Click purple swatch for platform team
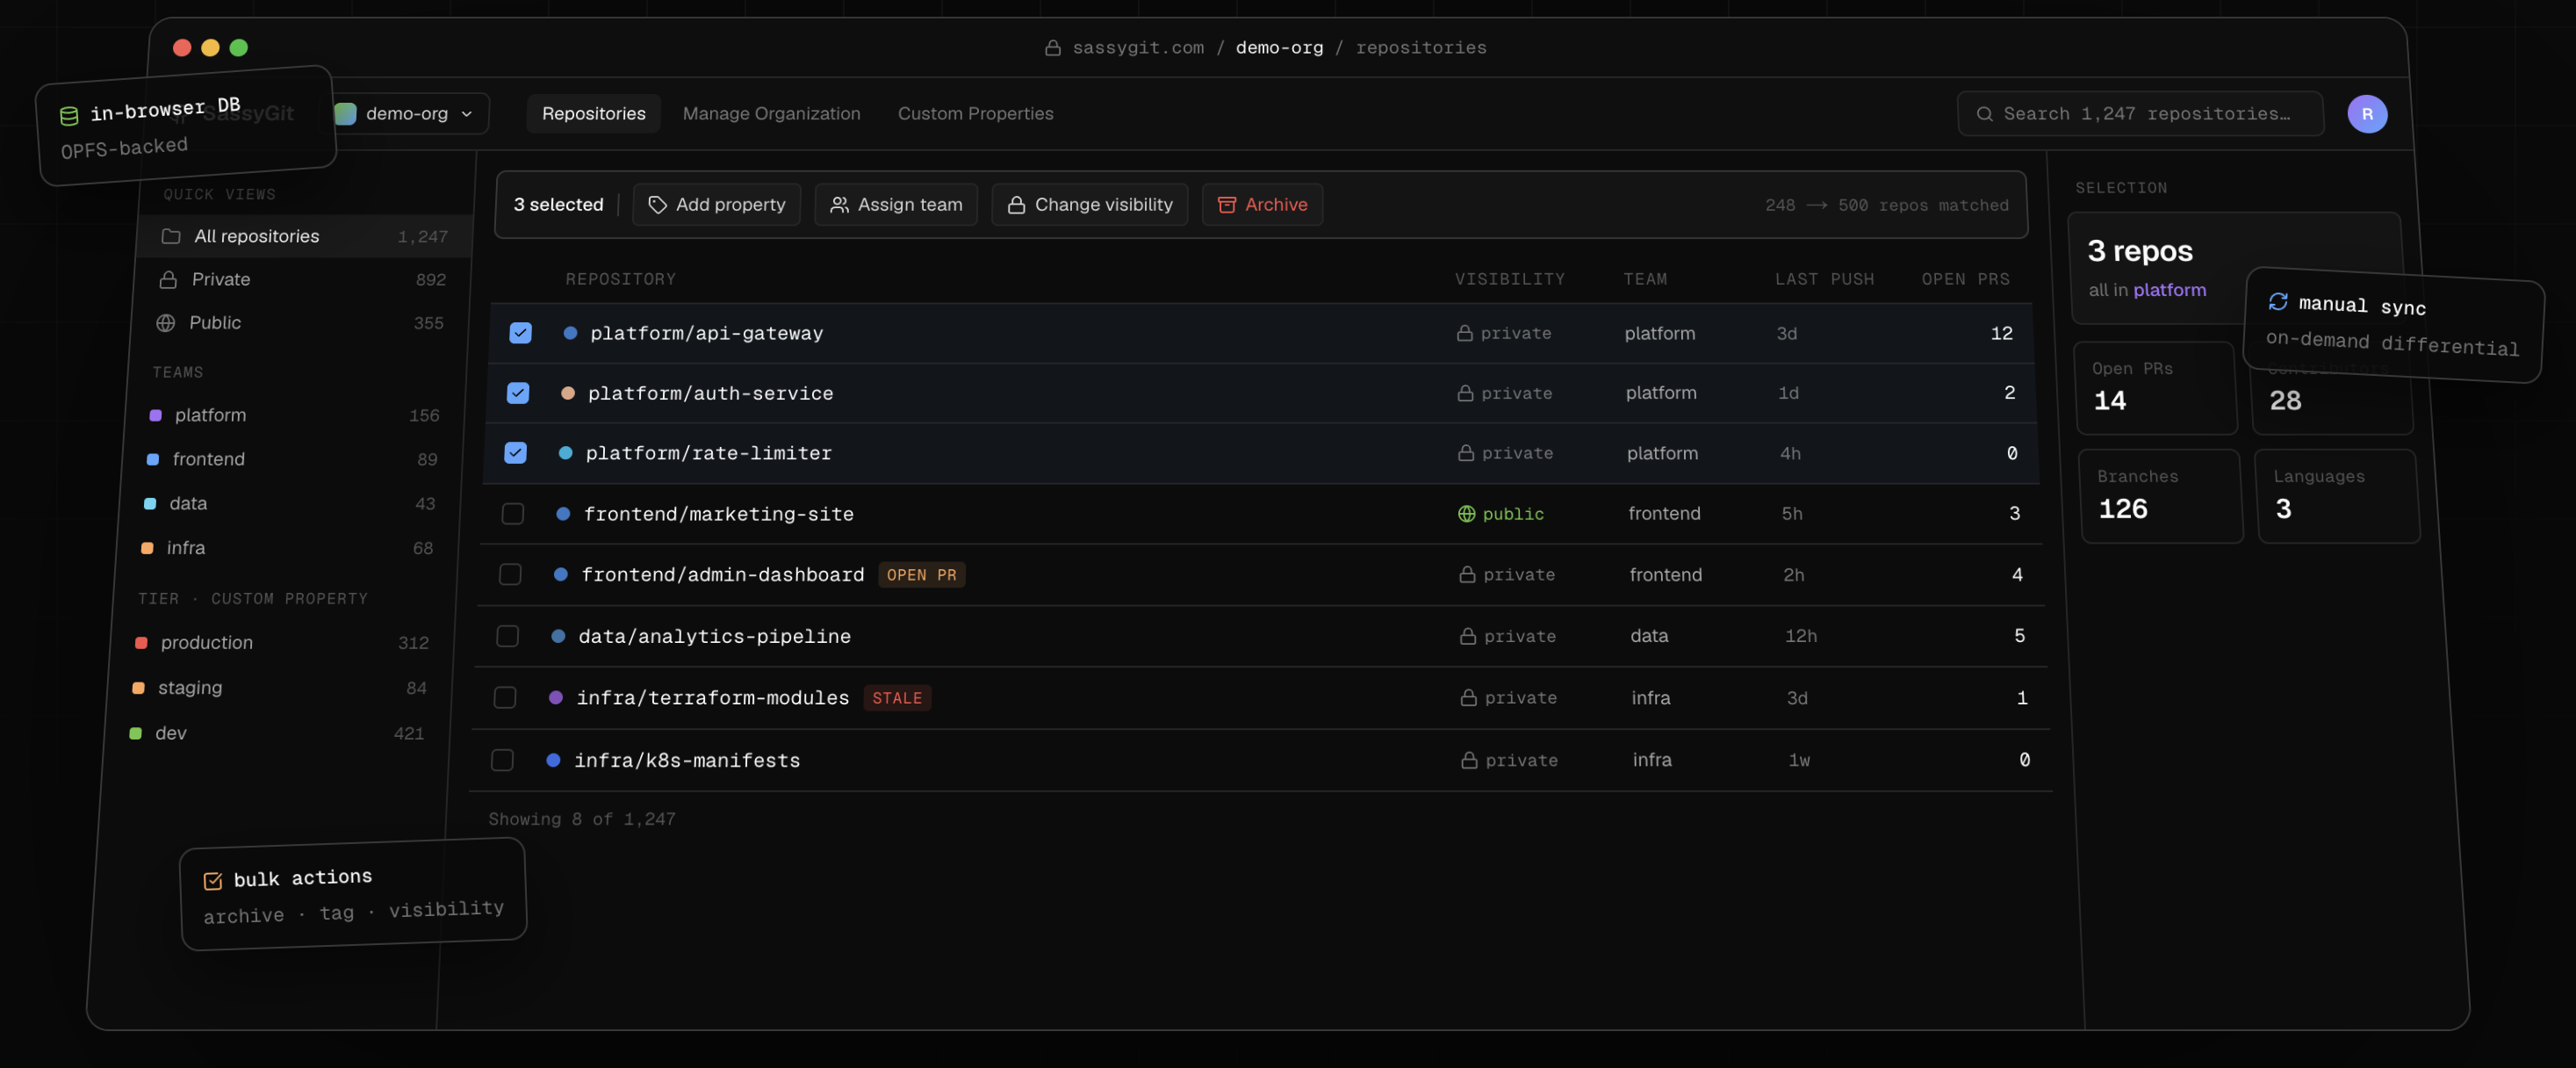The width and height of the screenshot is (2576, 1068). click(x=155, y=416)
